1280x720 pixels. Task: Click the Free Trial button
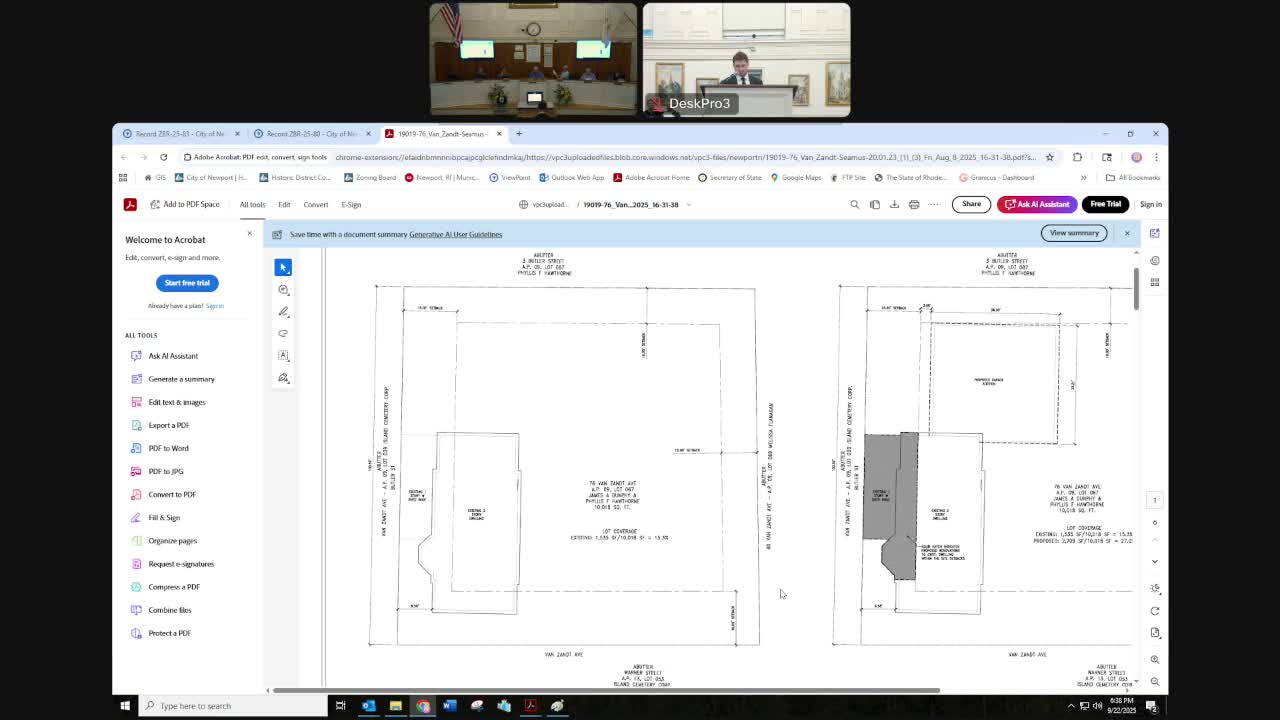[1105, 204]
